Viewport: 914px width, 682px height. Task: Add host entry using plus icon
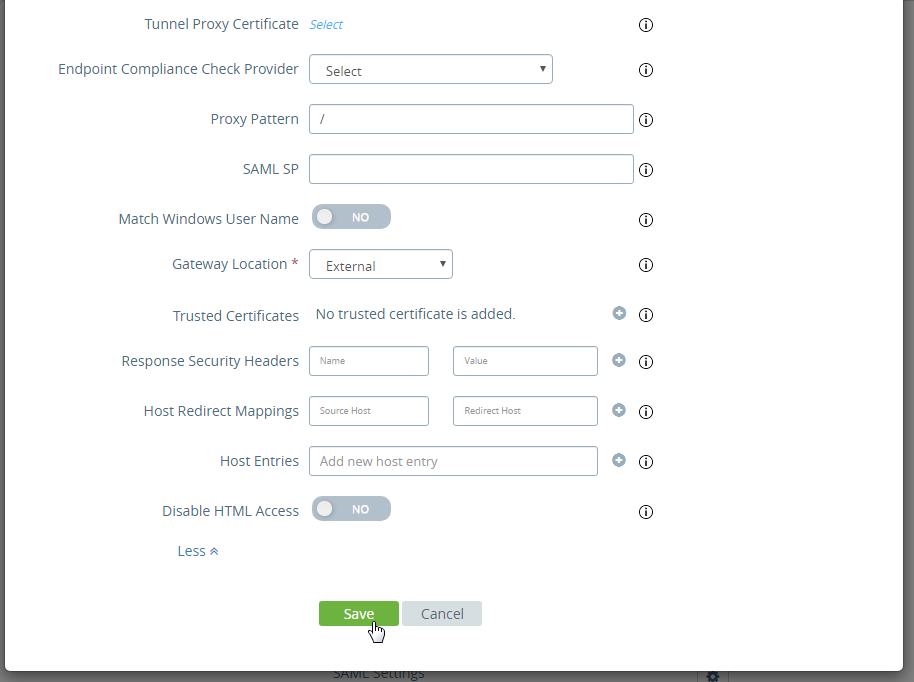pos(619,460)
